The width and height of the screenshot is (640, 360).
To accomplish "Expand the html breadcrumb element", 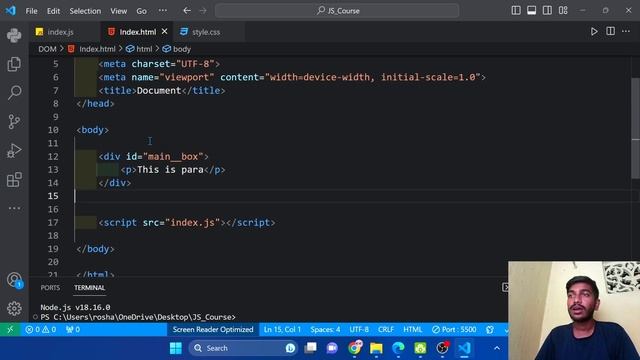I will tap(144, 49).
